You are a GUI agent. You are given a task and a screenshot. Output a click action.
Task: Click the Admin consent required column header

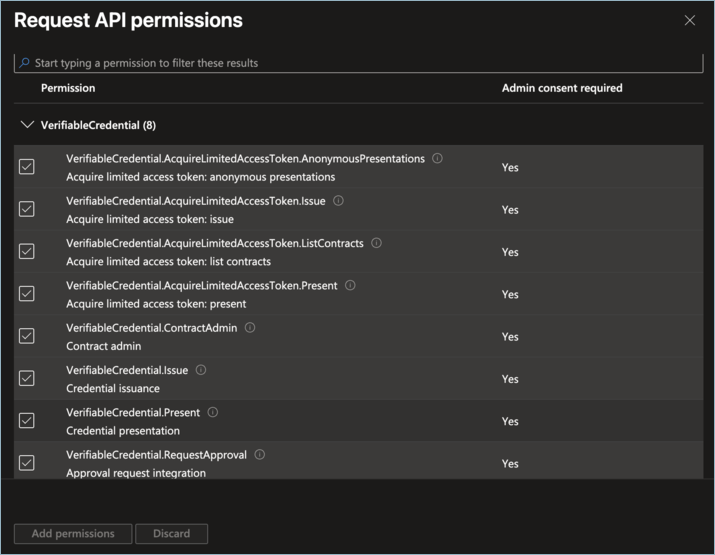click(562, 88)
